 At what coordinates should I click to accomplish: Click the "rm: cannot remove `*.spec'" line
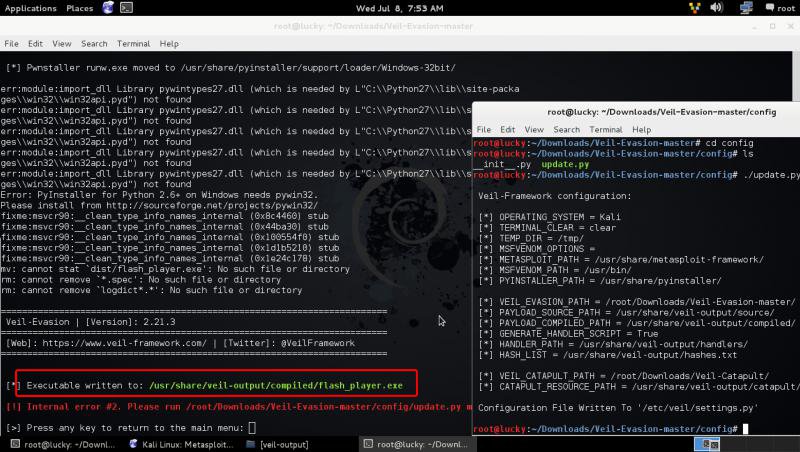(141, 280)
